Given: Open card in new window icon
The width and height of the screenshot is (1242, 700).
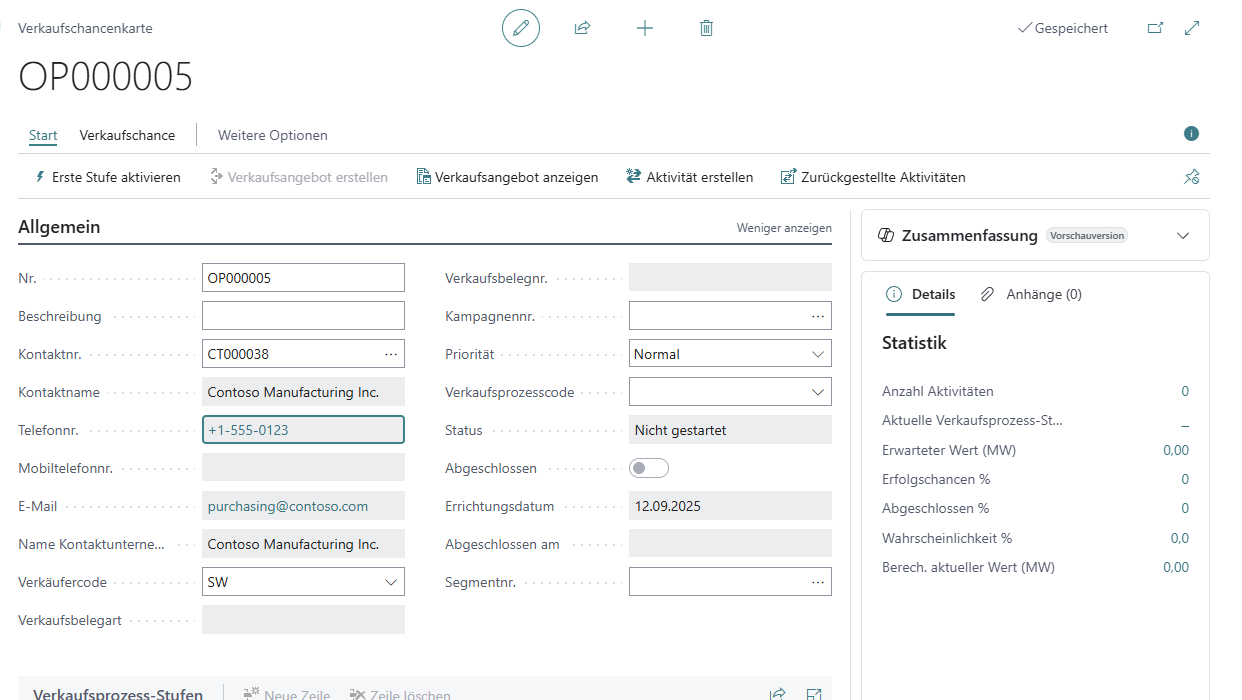Looking at the screenshot, I should (x=1155, y=28).
